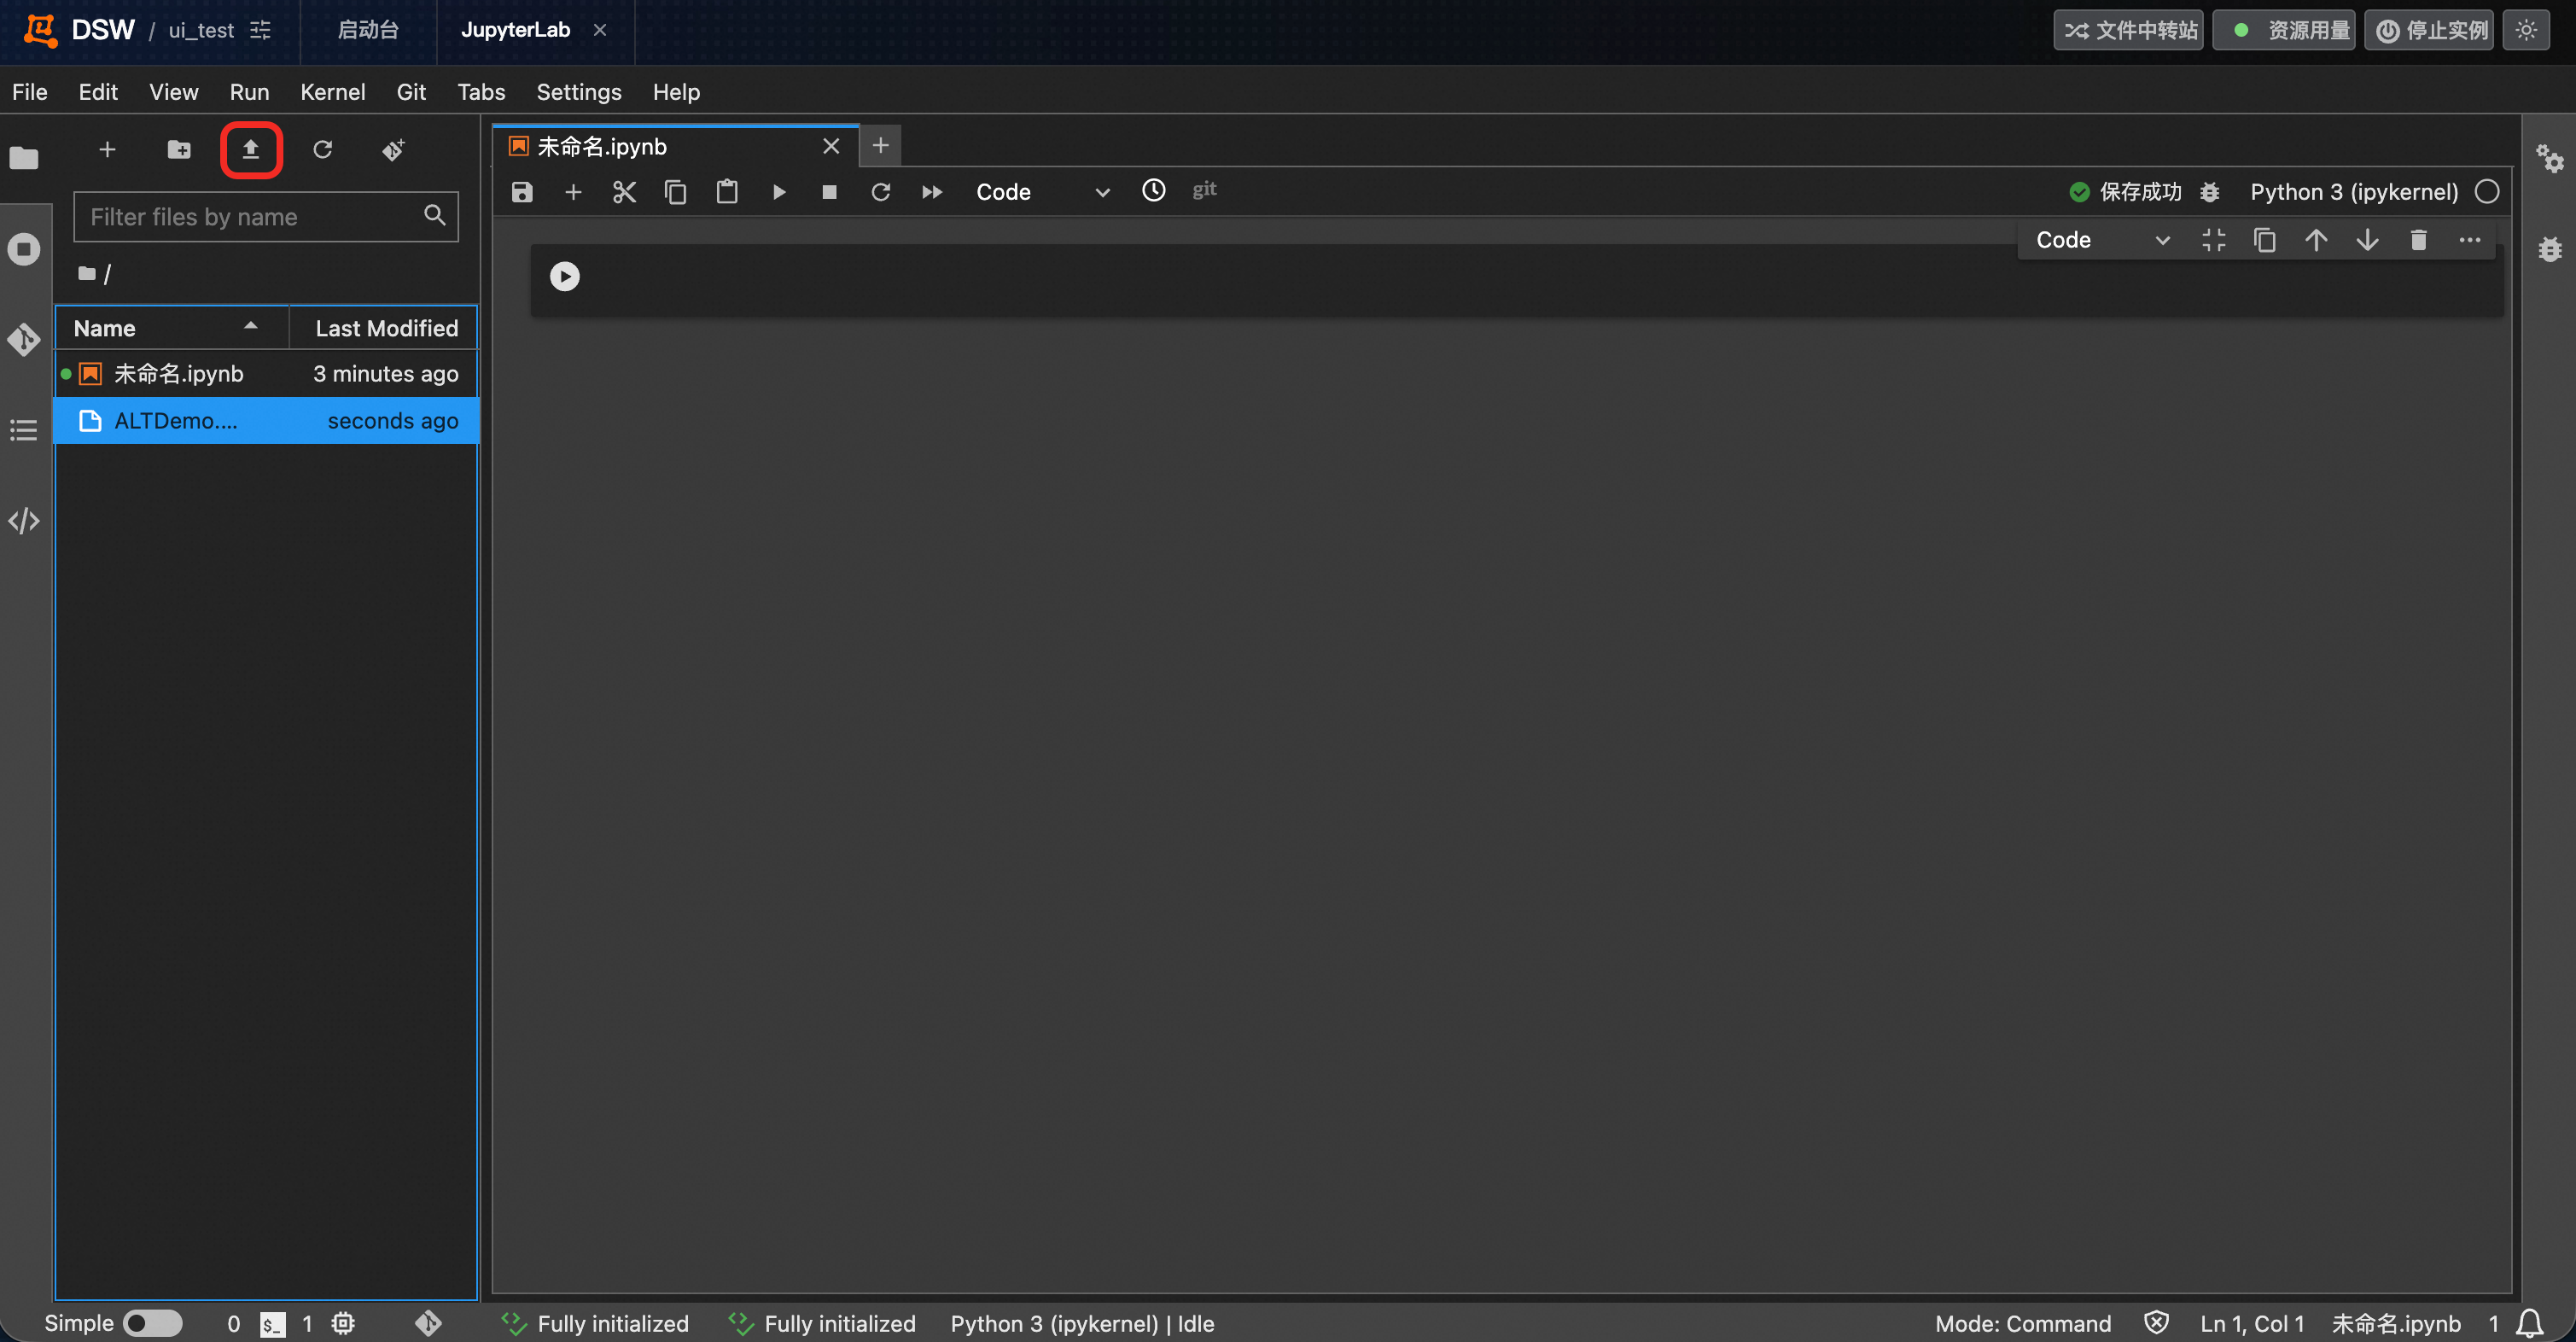Open the Settings menu
Image resolution: width=2576 pixels, height=1342 pixels.
578,92
